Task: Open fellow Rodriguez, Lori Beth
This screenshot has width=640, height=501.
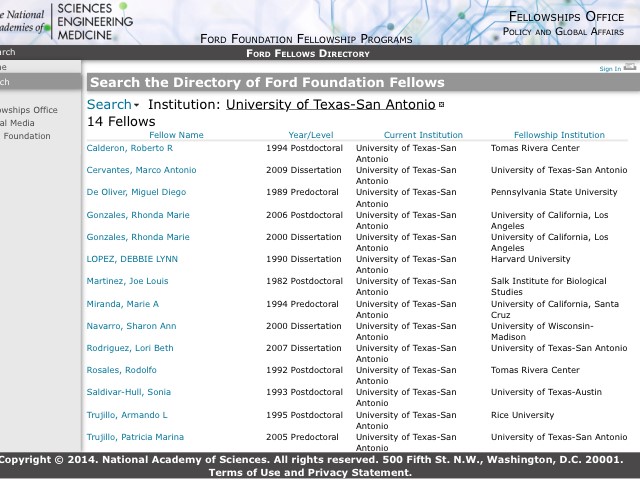Action: coord(130,348)
